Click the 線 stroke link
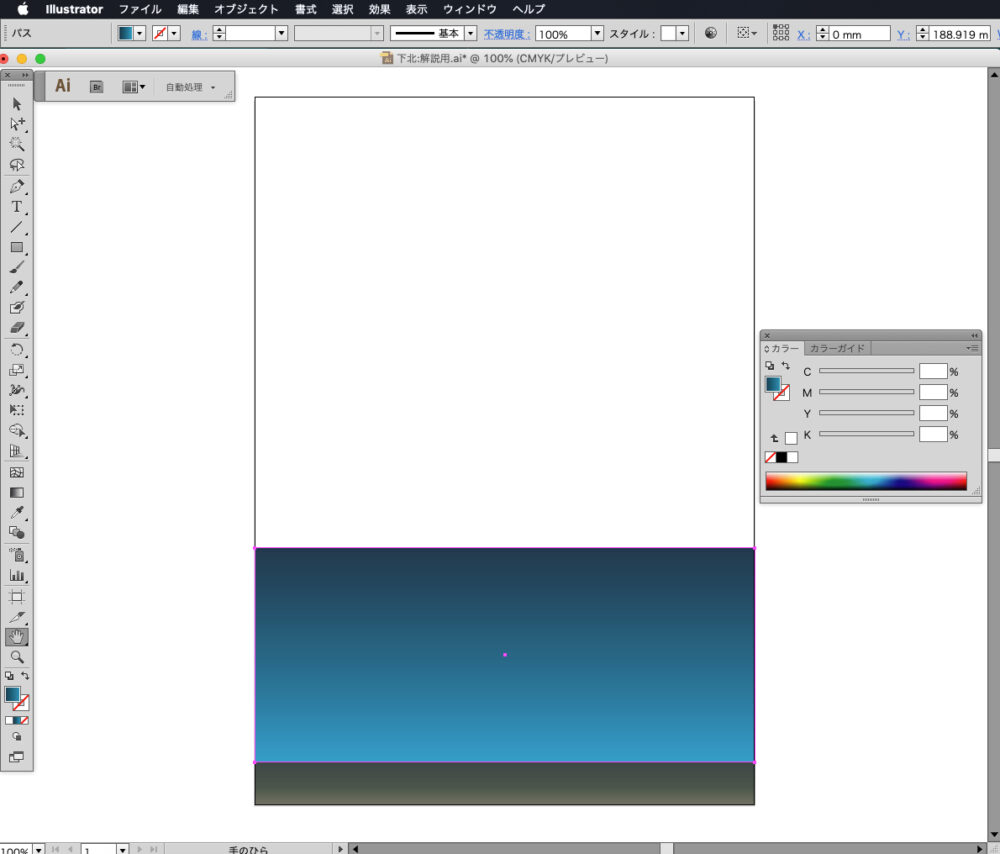The height and width of the screenshot is (854, 1000). [x=199, y=34]
